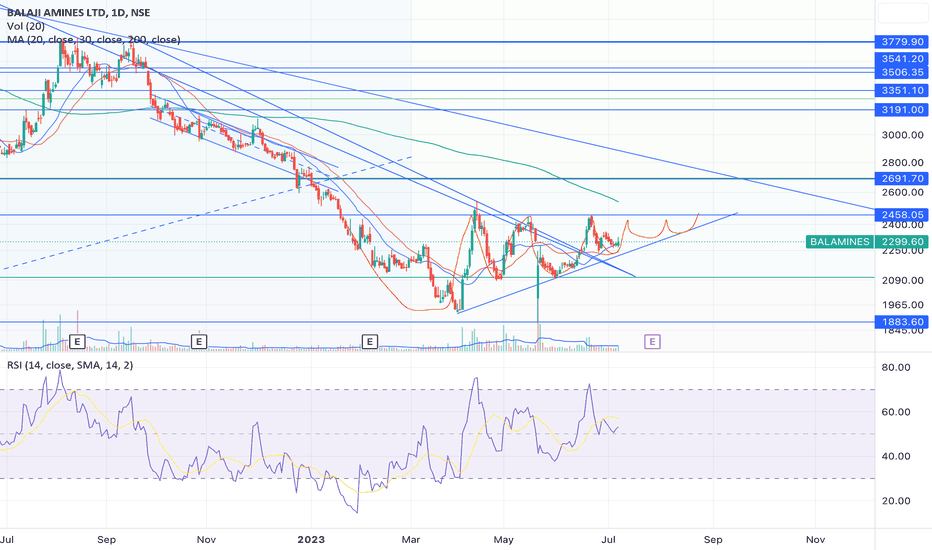Select the 1883.60 price level label

[902, 322]
